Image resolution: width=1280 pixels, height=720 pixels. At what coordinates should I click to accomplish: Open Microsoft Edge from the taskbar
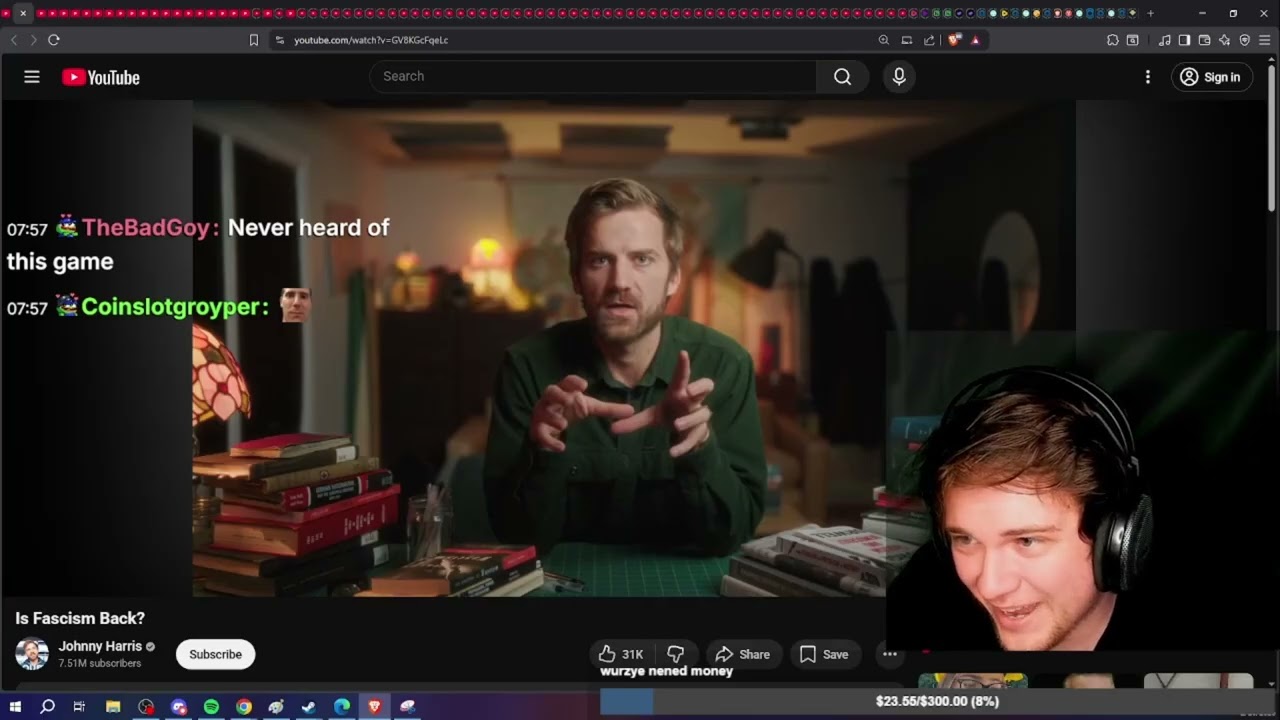click(342, 706)
